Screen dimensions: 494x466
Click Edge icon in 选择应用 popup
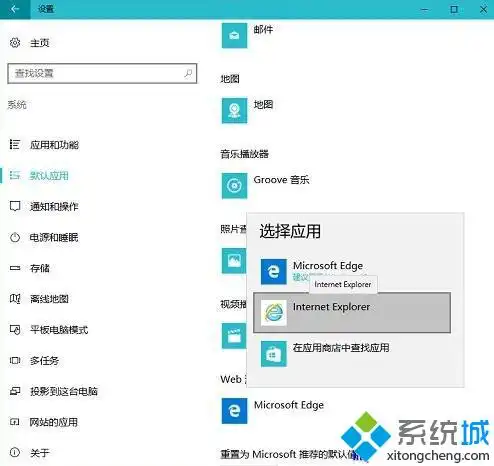[274, 272]
